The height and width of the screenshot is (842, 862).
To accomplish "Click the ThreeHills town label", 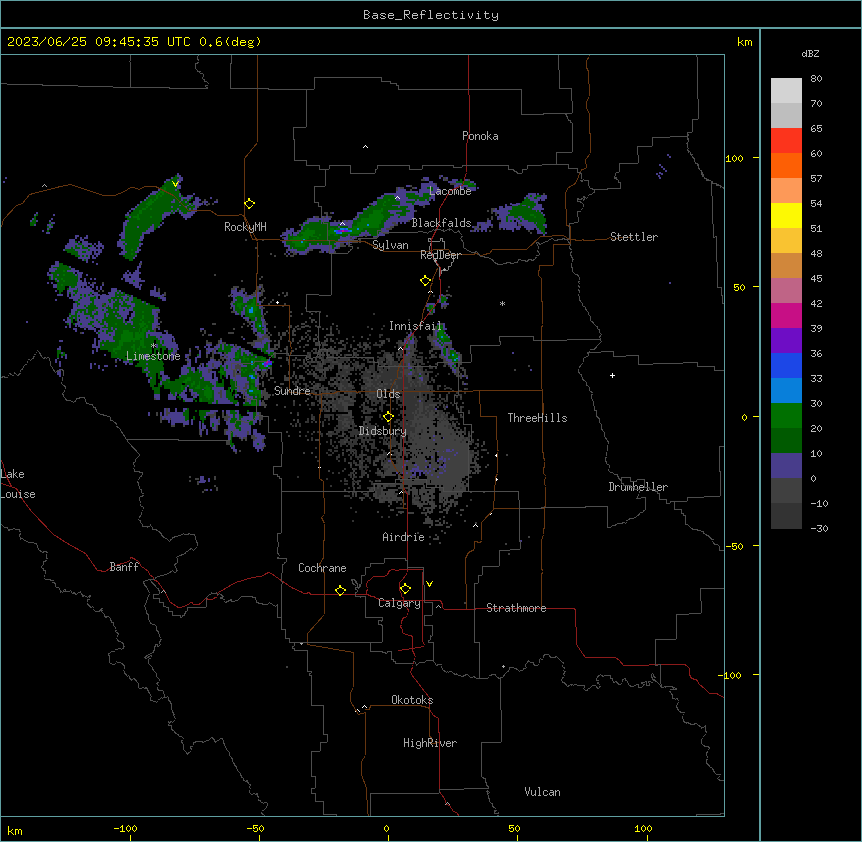I will click(x=537, y=418).
